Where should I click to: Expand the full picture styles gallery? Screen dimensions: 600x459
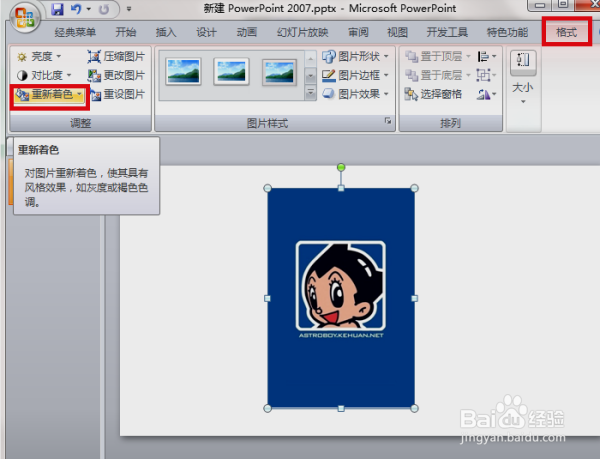(310, 93)
